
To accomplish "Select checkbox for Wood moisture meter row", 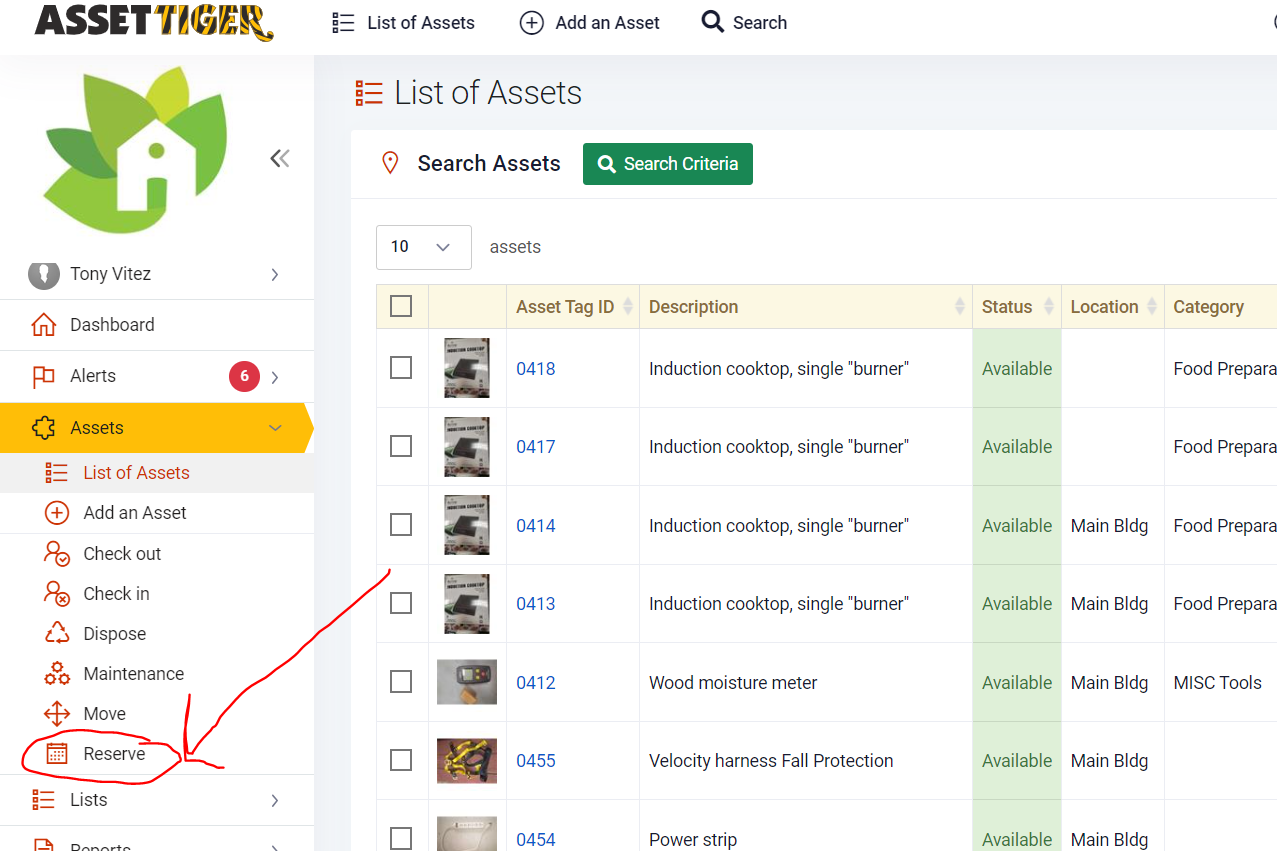I will (401, 682).
